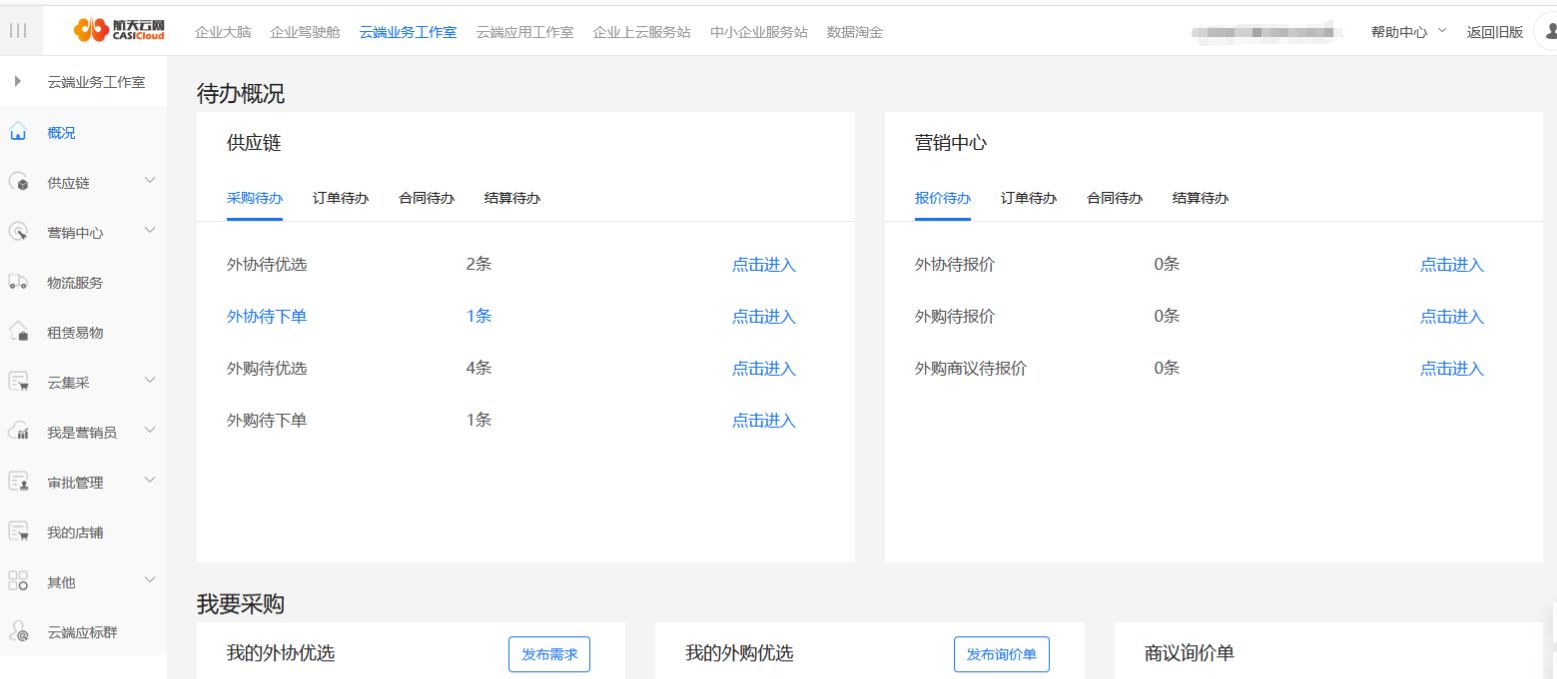Switch to 订单待办 tab under 供应链
The width and height of the screenshot is (1557, 679).
pyautogui.click(x=340, y=198)
